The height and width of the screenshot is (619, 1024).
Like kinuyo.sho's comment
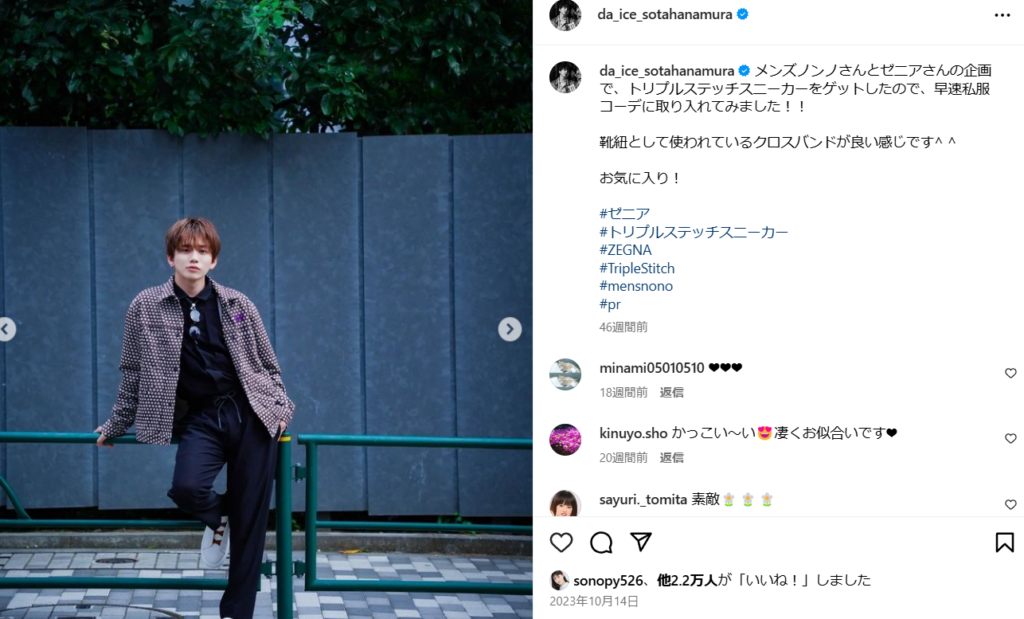tap(1010, 438)
